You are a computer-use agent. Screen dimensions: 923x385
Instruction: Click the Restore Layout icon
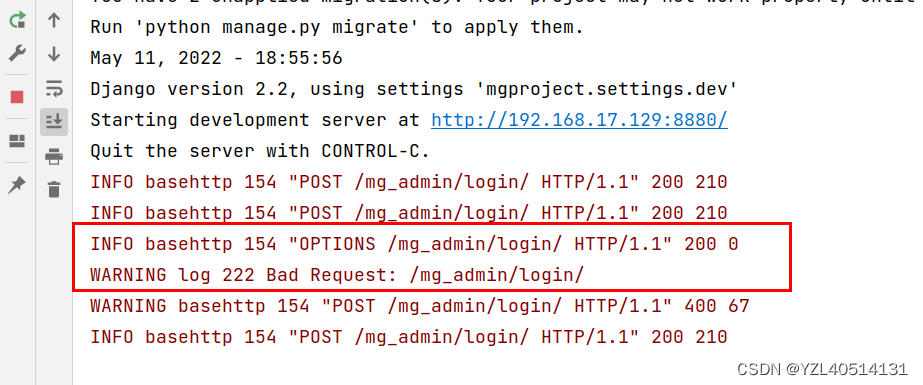[17, 141]
